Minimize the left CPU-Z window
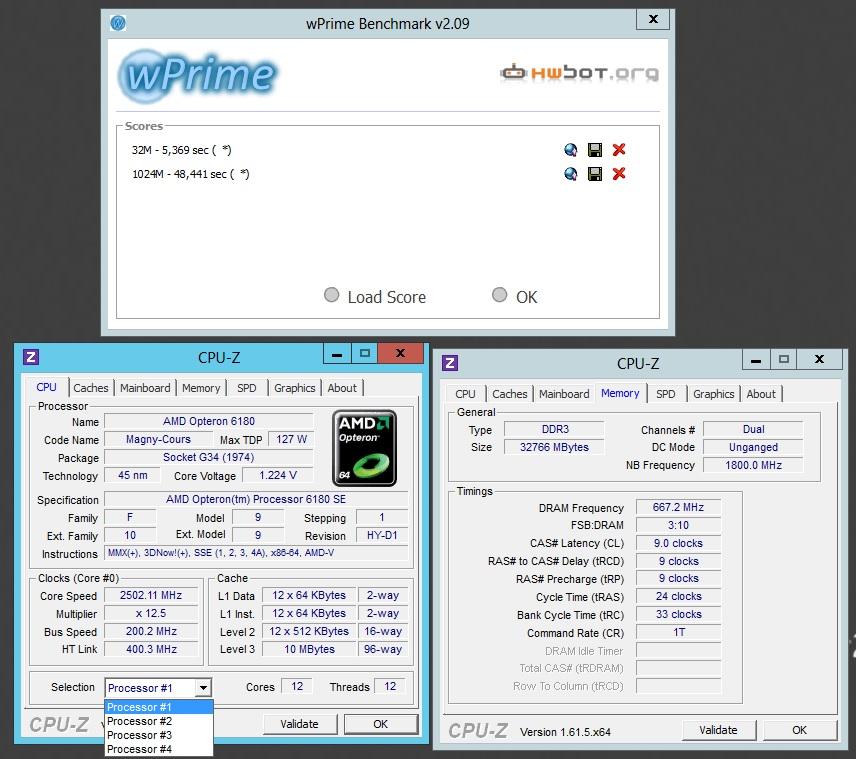856x759 pixels. point(337,354)
